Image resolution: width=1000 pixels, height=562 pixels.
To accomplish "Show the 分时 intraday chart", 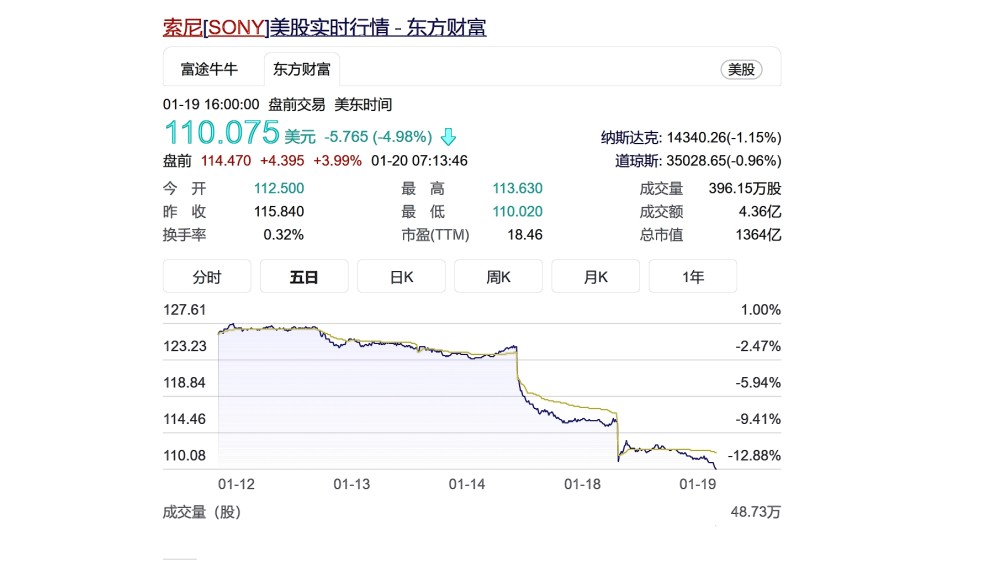I will pyautogui.click(x=207, y=277).
